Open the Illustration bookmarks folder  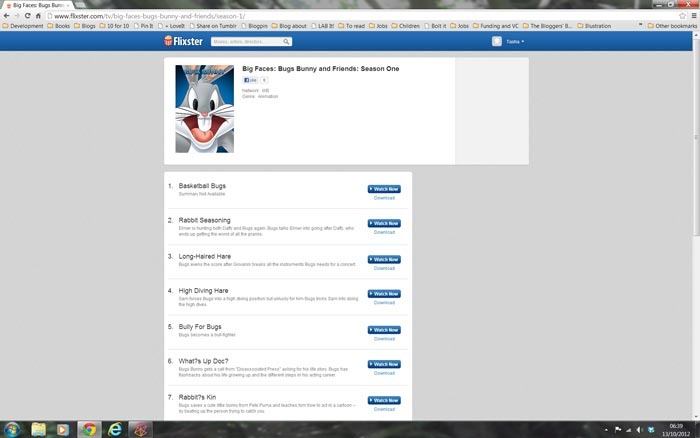coord(594,26)
